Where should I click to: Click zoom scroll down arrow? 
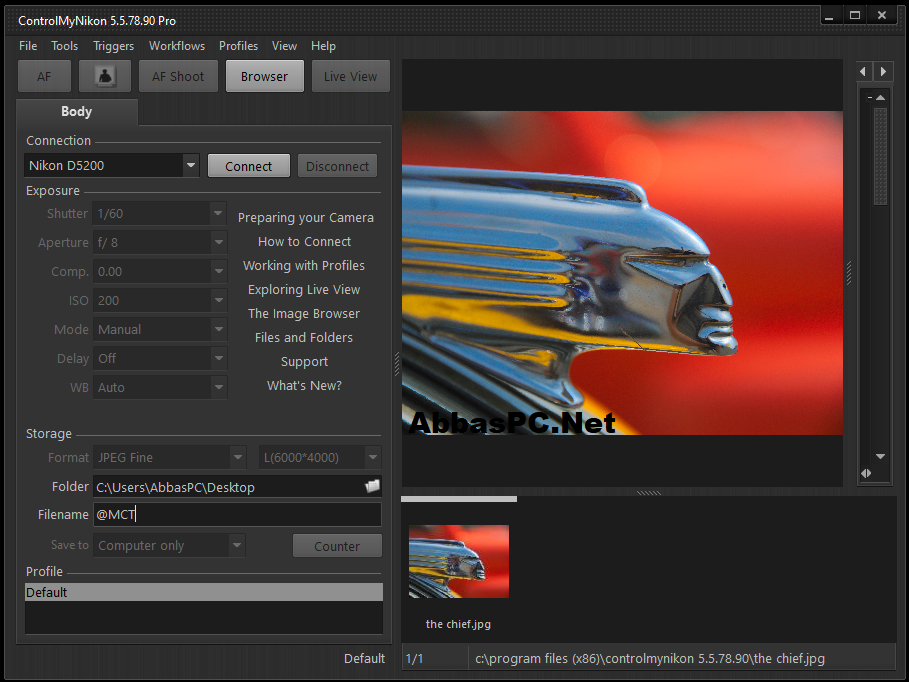pos(881,456)
